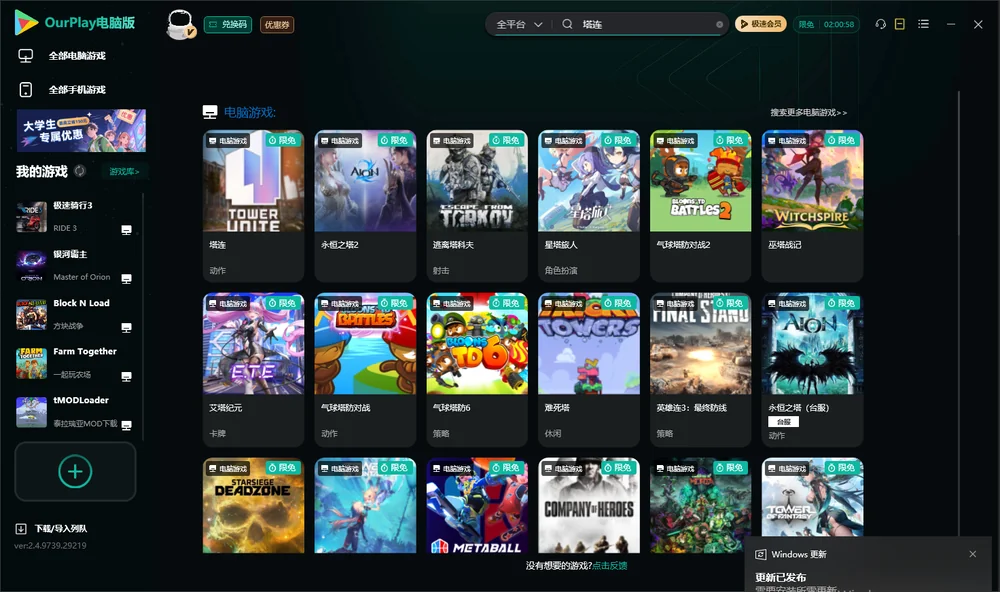Click the 点击反馈 feedback link
This screenshot has height=592, width=1000.
pos(610,565)
